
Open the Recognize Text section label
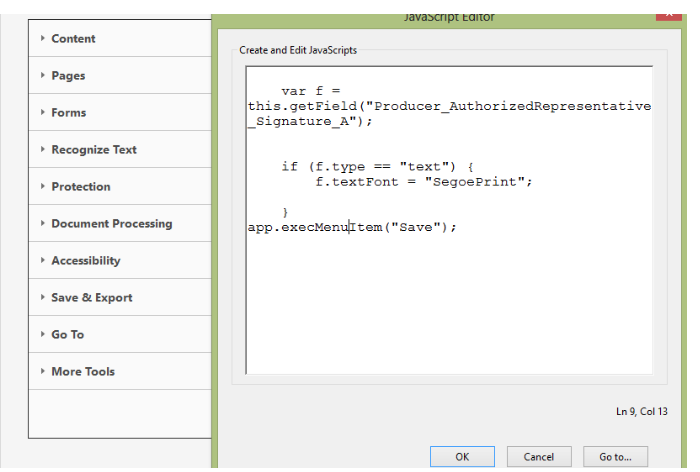pos(94,150)
